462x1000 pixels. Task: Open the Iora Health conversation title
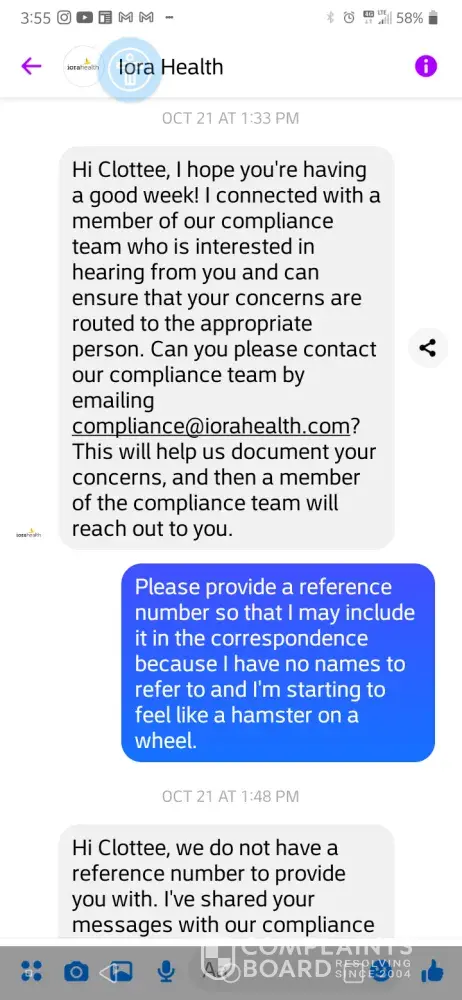[171, 66]
